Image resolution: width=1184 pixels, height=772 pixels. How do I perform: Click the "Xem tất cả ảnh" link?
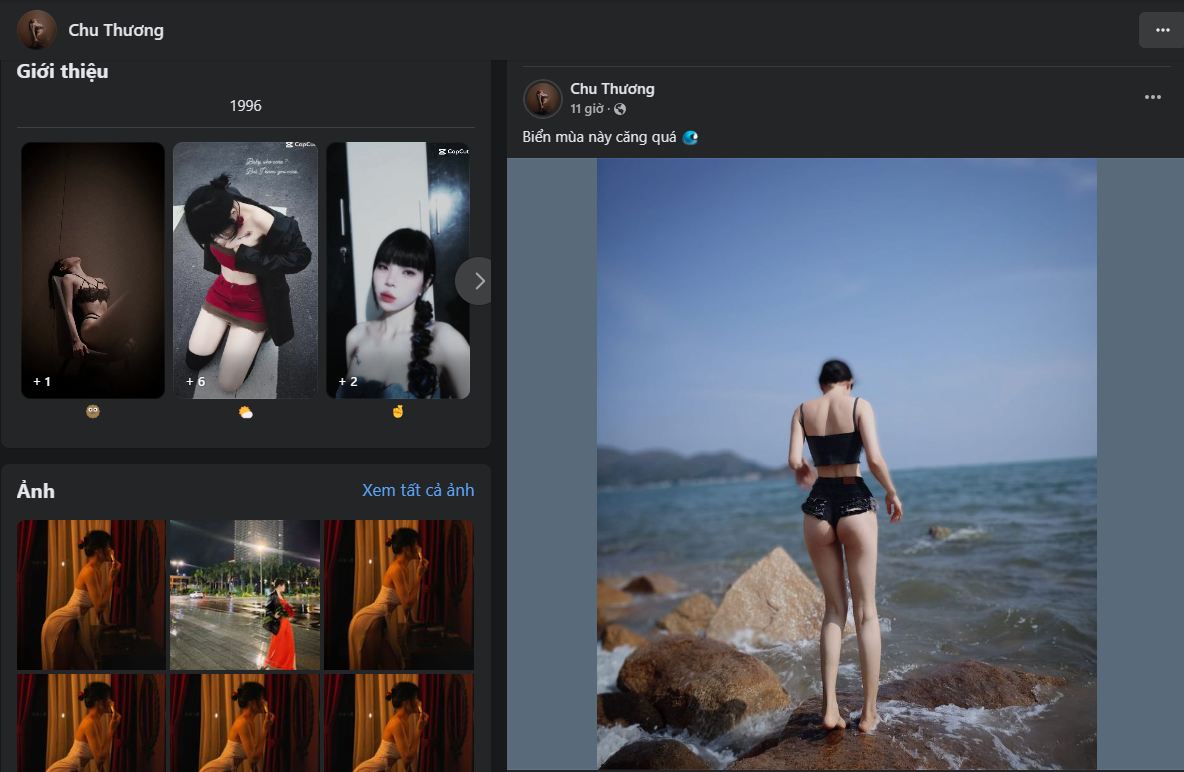[x=418, y=490]
